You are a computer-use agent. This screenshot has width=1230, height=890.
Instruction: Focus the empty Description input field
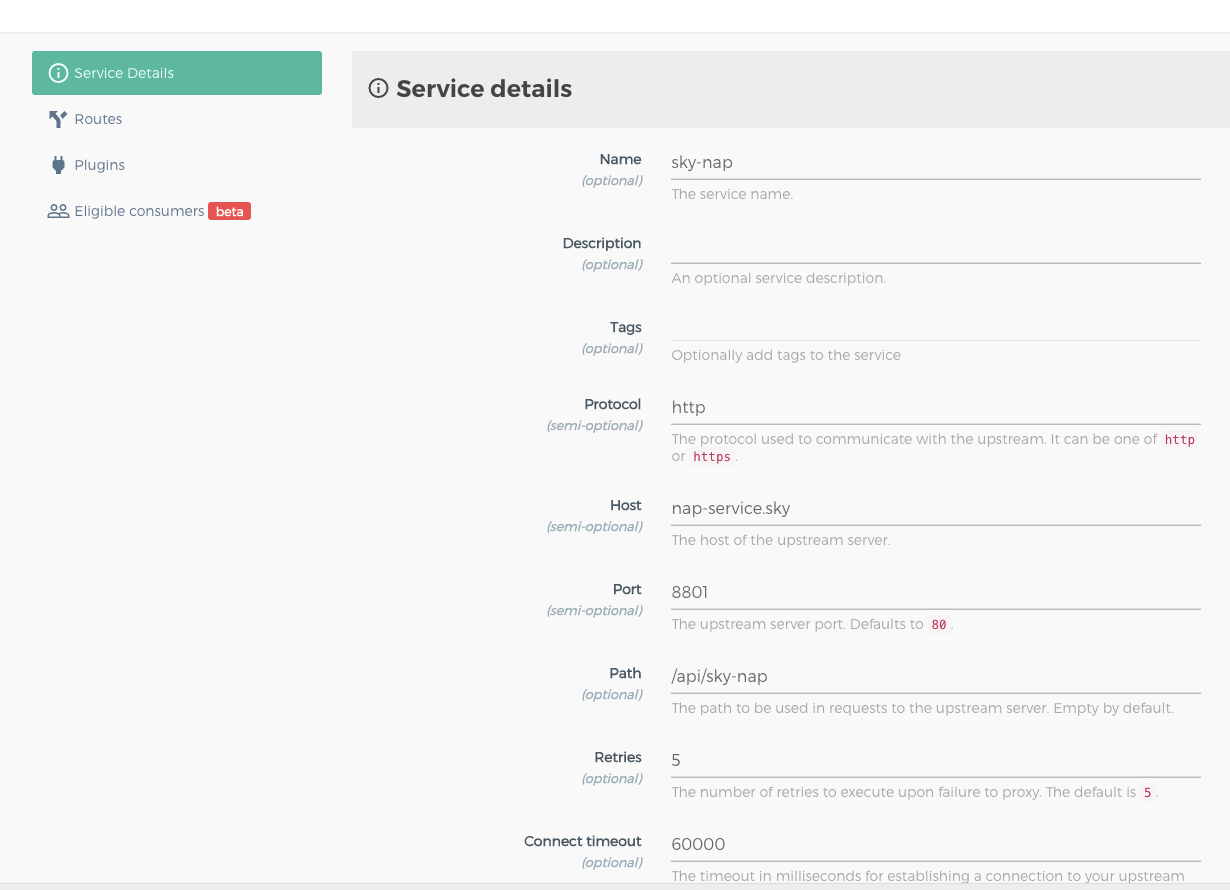(x=935, y=246)
